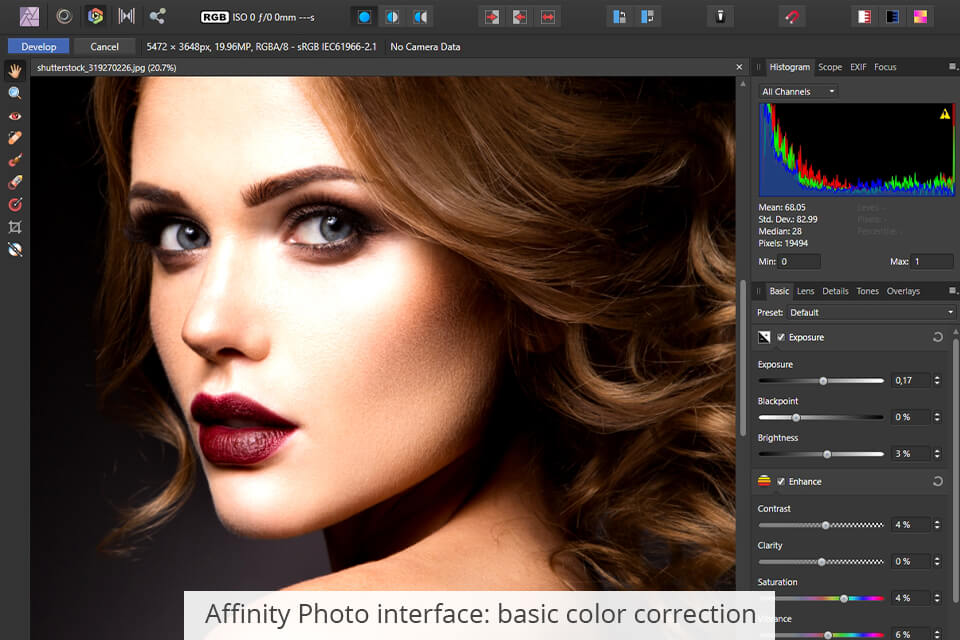The width and height of the screenshot is (960, 640).
Task: Toggle the Enhance section checkbox
Action: tap(781, 482)
